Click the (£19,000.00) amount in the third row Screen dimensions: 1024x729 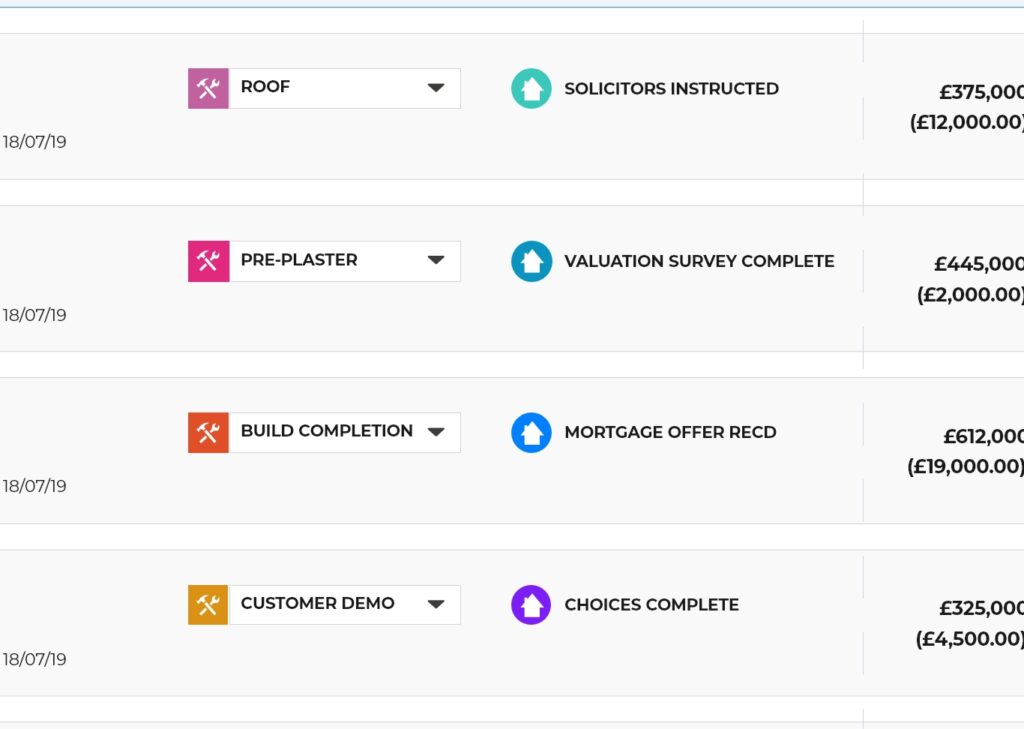pos(965,467)
